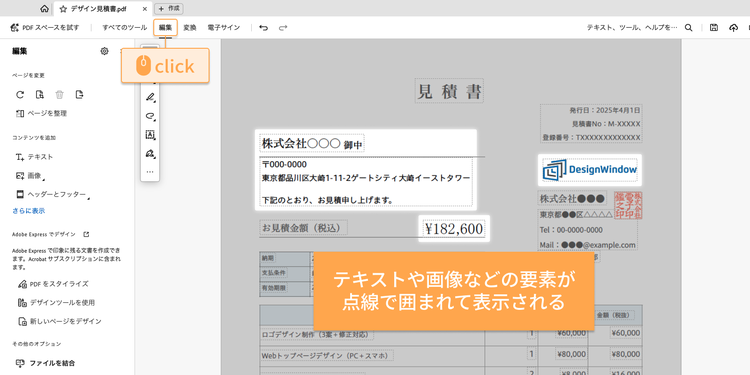The width and height of the screenshot is (750, 375).
Task: Add text with the テキスト tool
Action: (x=34, y=157)
